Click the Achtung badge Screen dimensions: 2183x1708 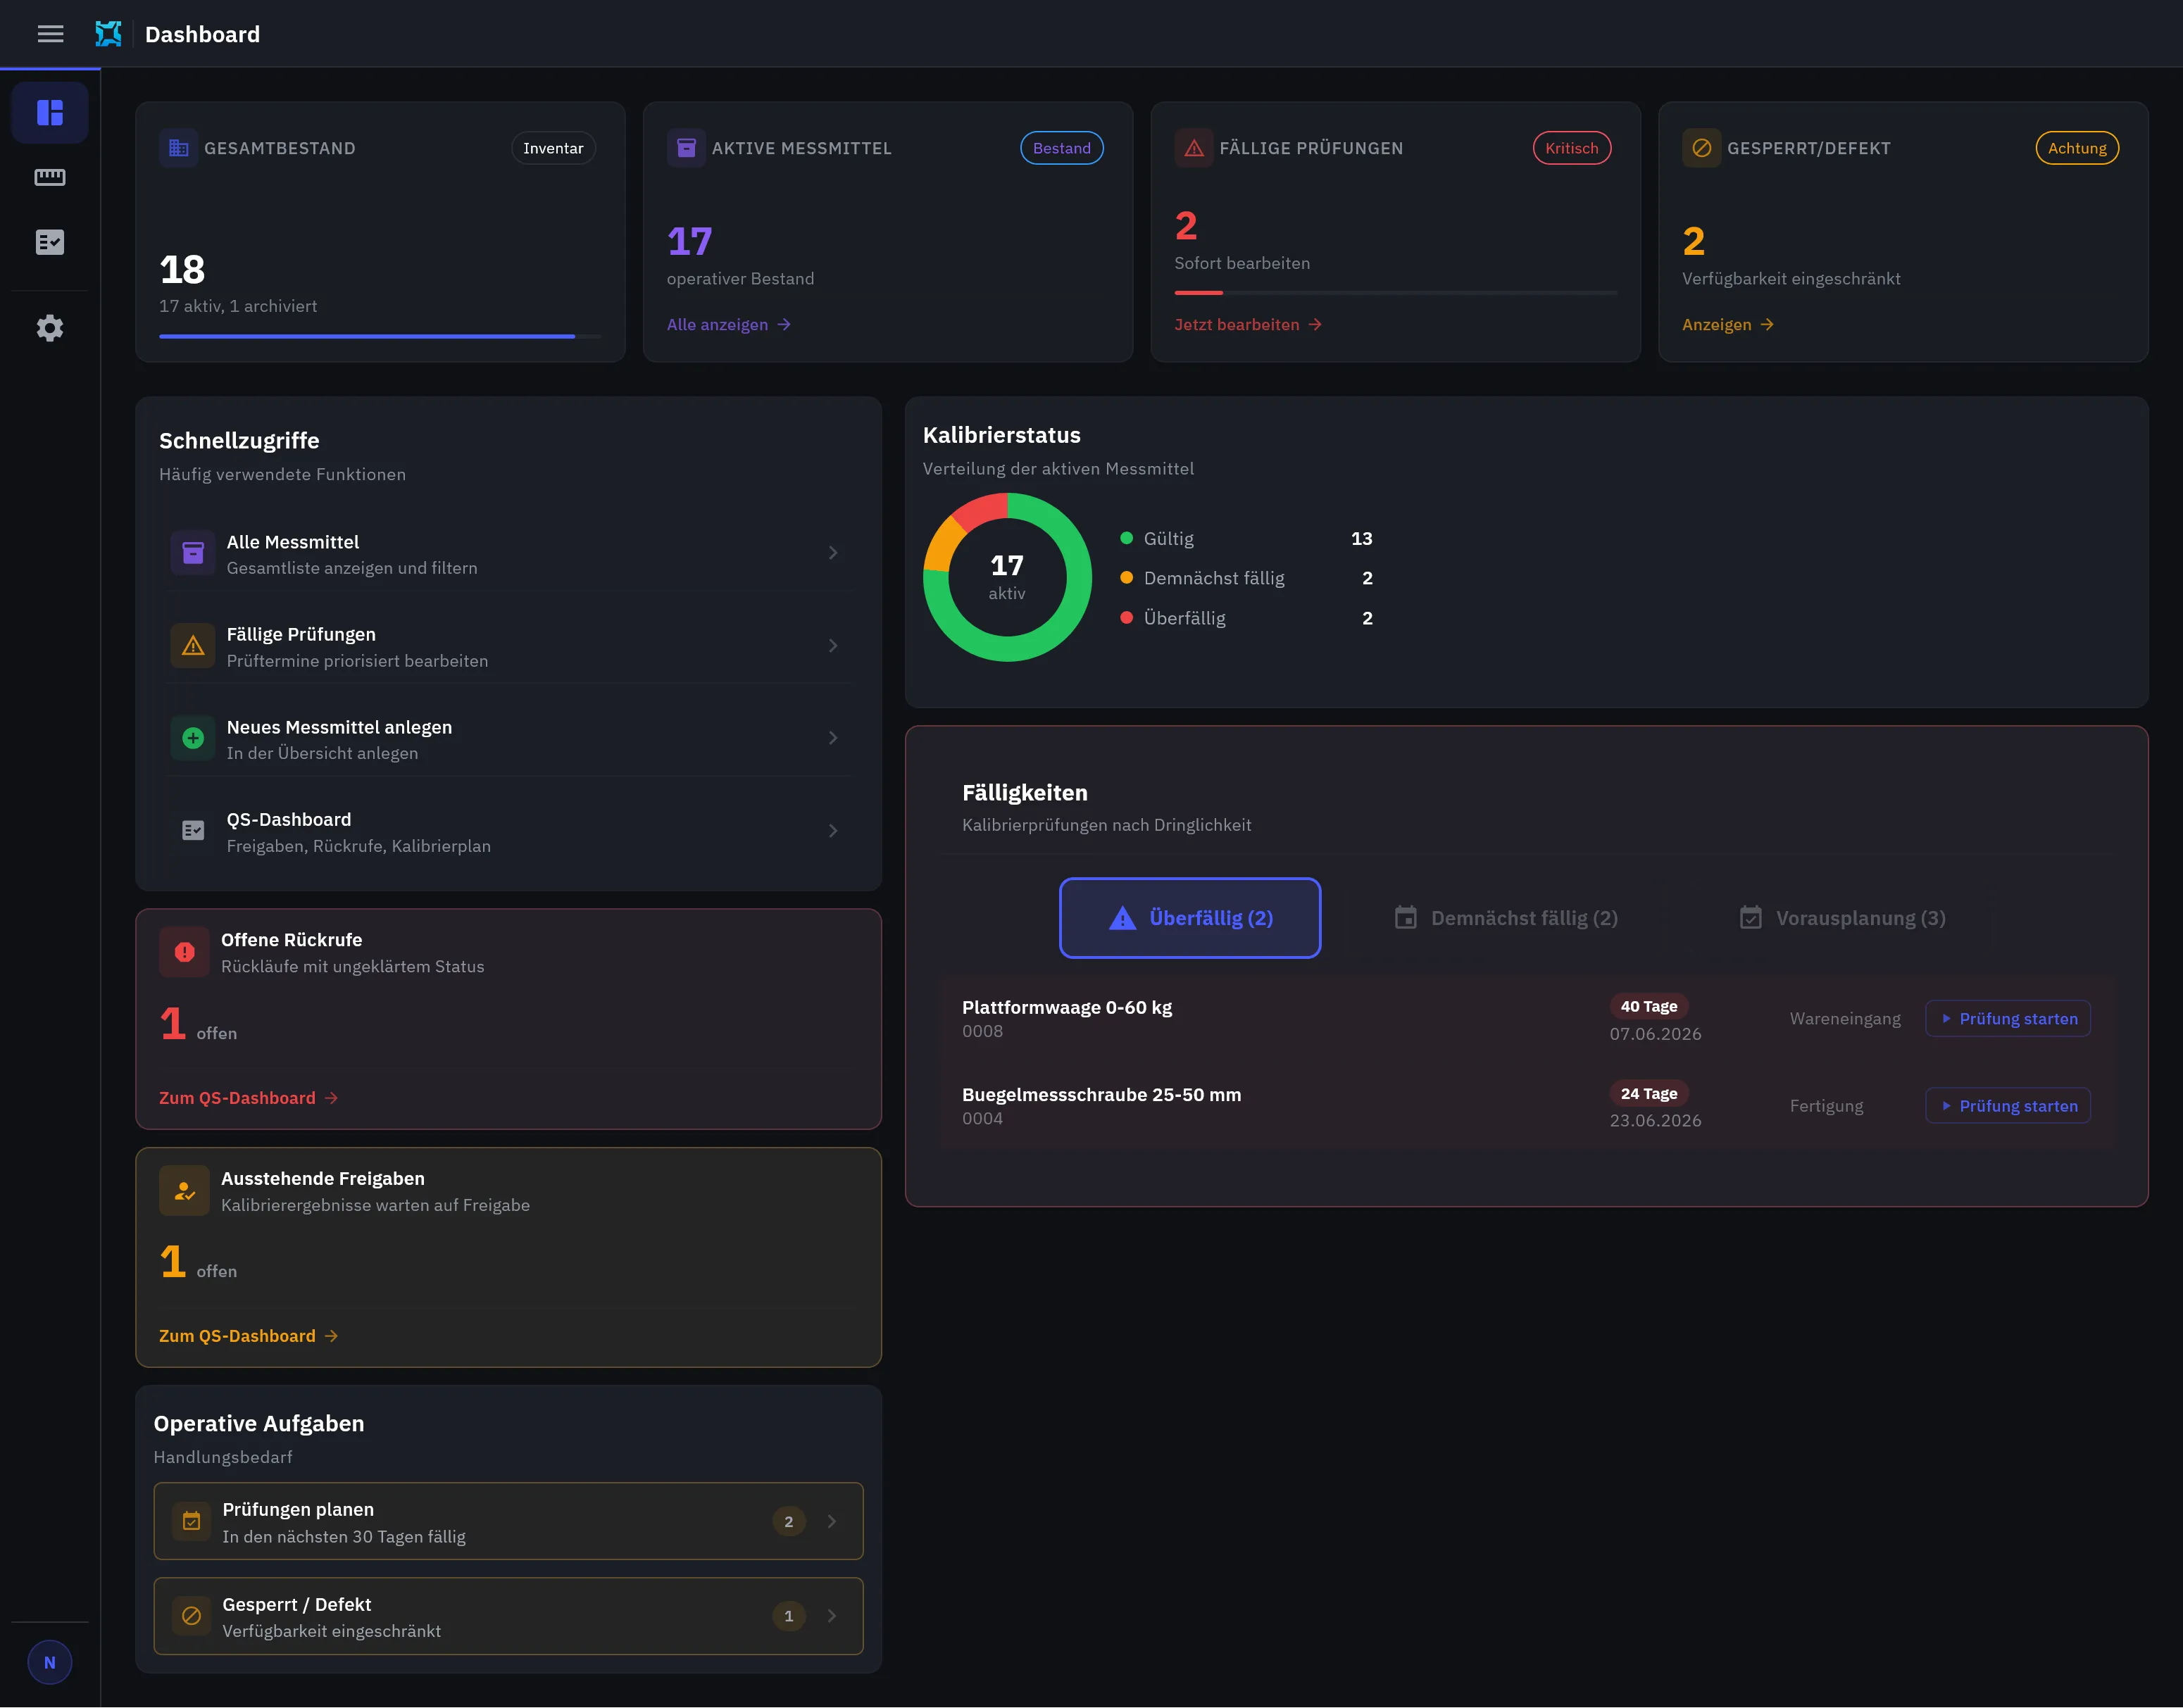point(2077,148)
